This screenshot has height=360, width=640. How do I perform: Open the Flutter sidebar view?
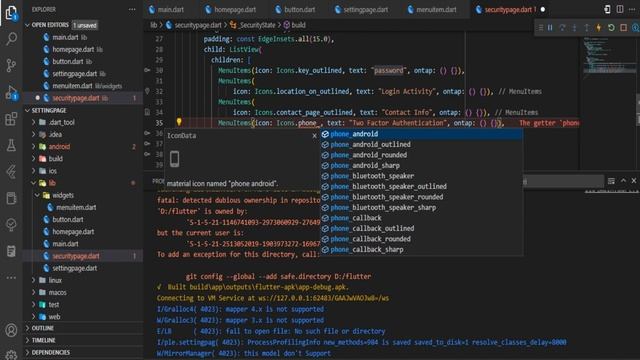click(11, 172)
